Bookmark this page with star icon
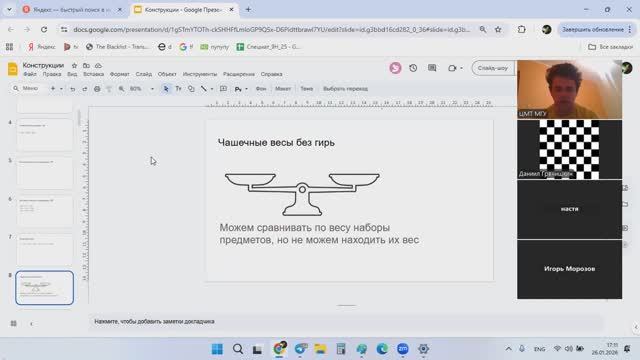The width and height of the screenshot is (640, 360). coord(498,29)
